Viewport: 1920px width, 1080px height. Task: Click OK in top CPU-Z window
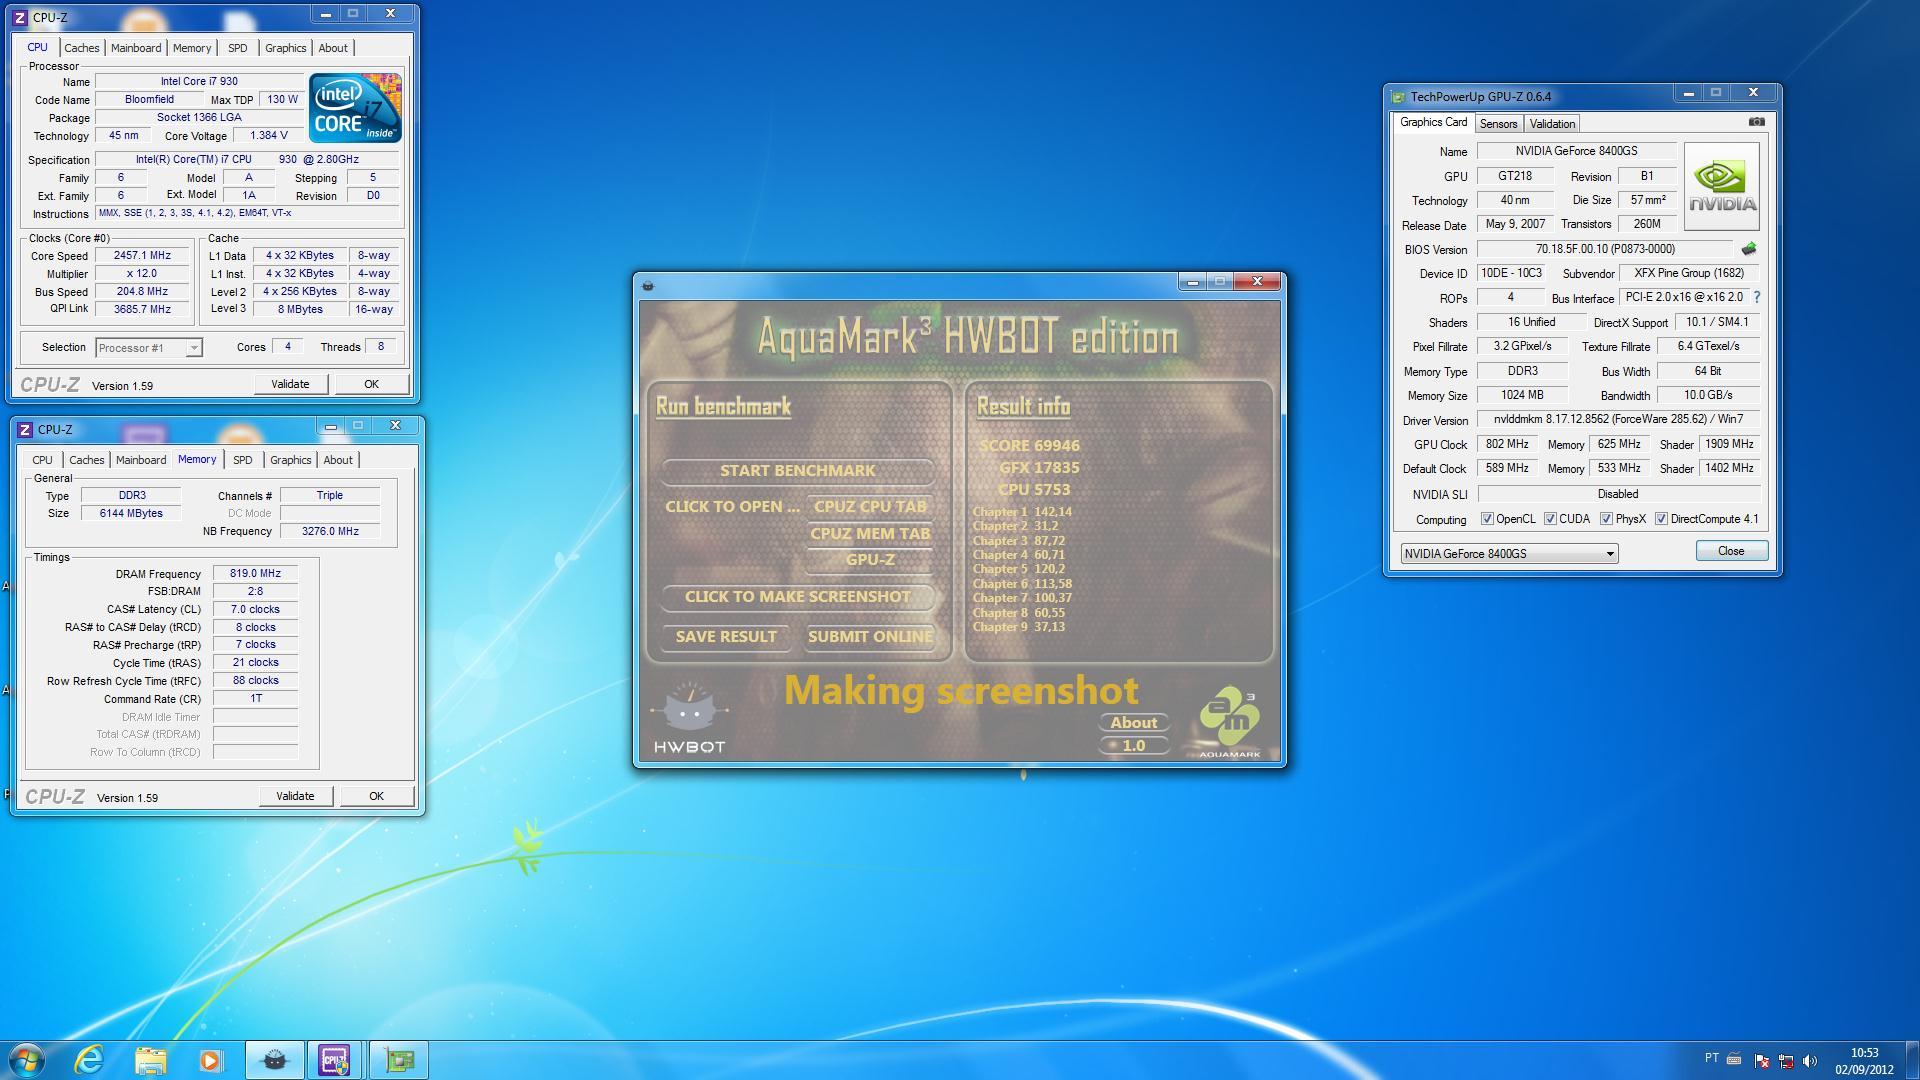coord(371,384)
